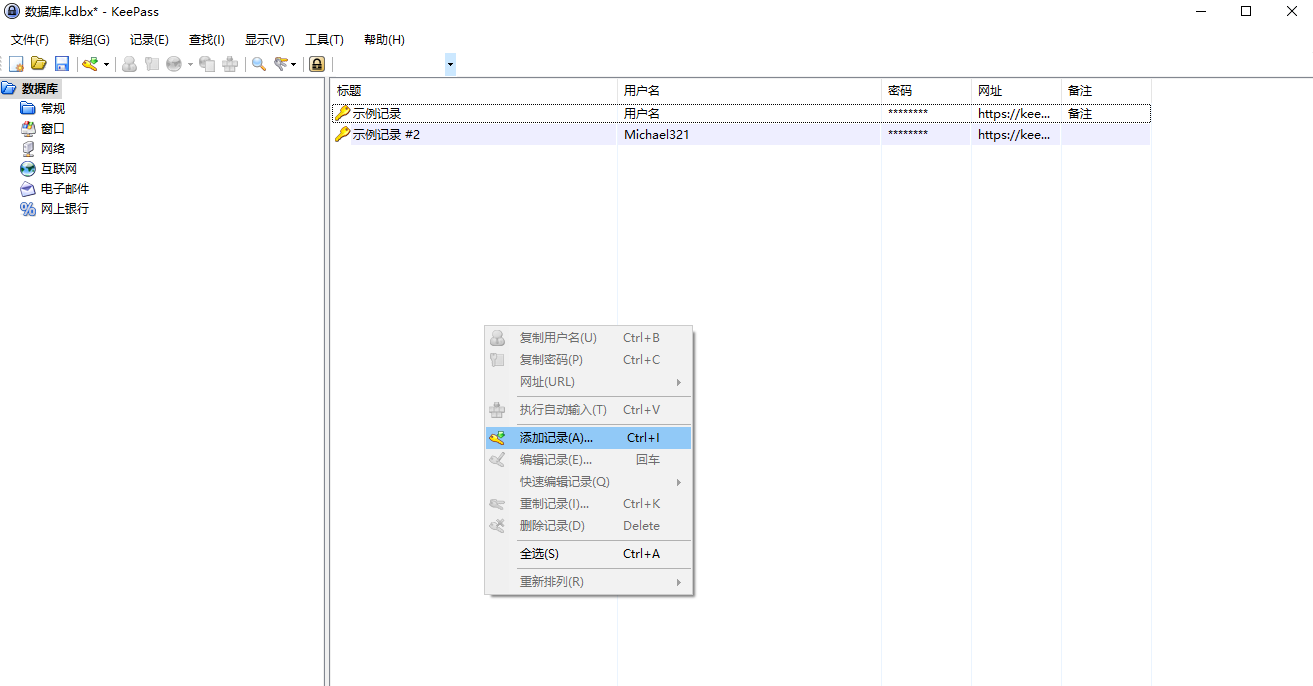
Task: Open the 群组(G) menu
Action: [x=89, y=40]
